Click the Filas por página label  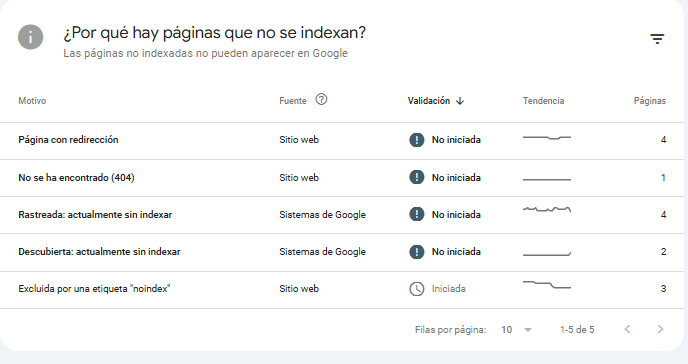pyautogui.click(x=451, y=329)
